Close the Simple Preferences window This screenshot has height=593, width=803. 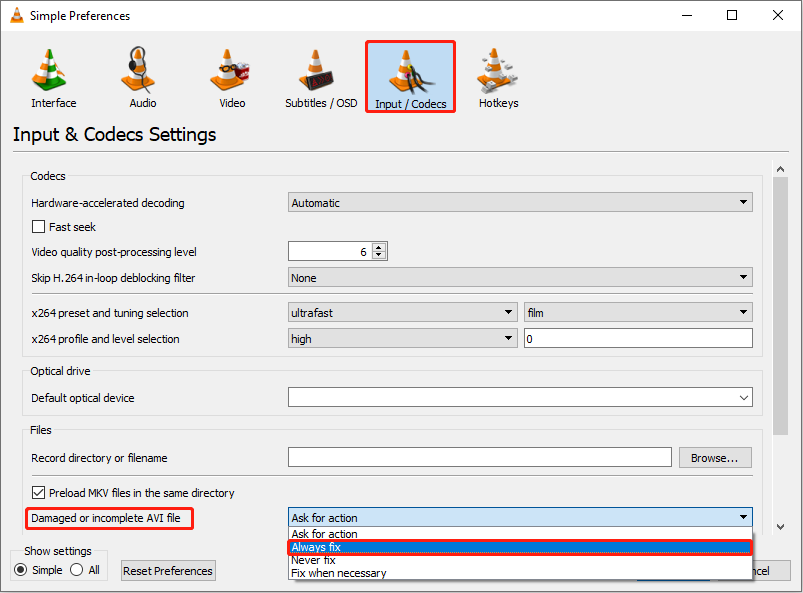point(777,15)
